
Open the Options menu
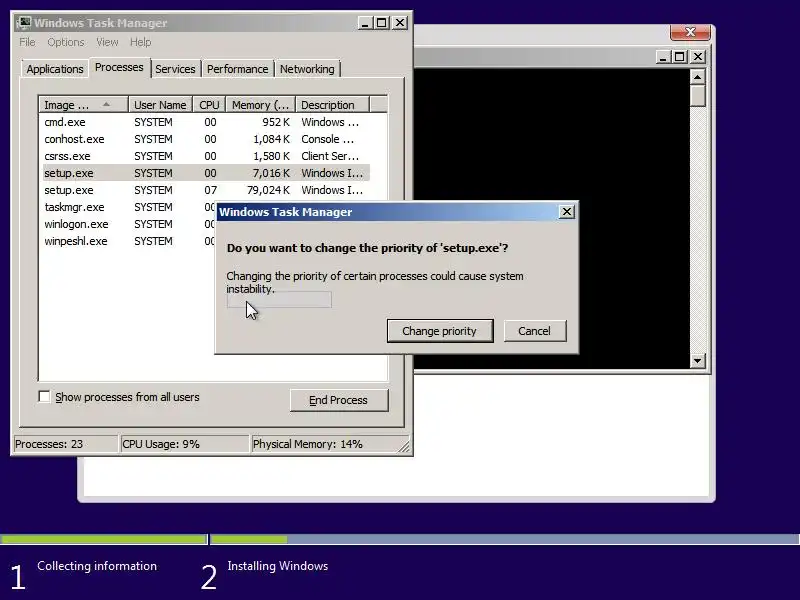[66, 42]
